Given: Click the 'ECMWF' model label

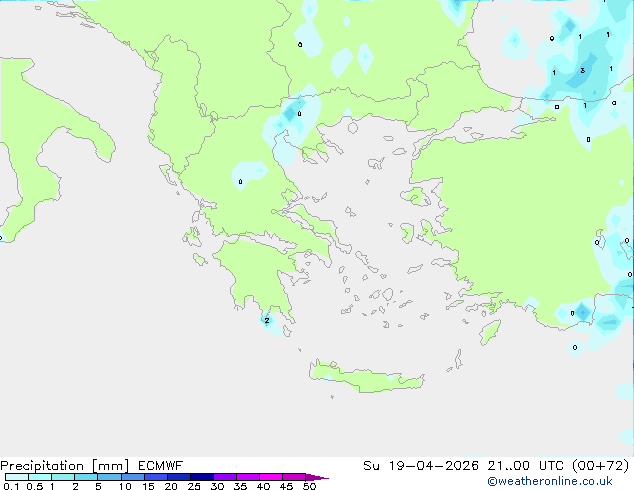Looking at the screenshot, I should [161, 466].
